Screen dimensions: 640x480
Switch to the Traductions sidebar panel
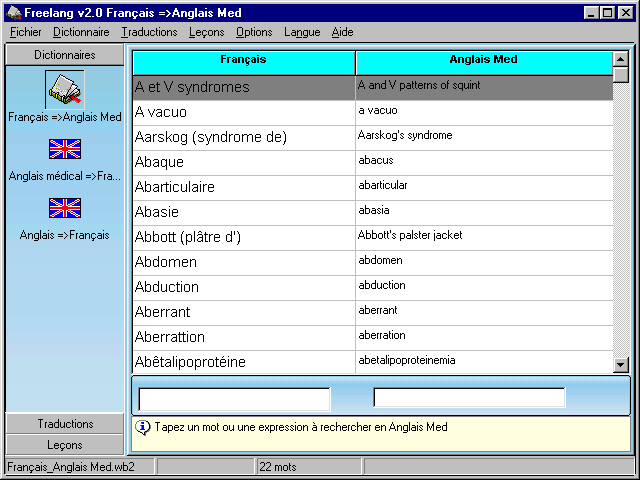[x=65, y=424]
